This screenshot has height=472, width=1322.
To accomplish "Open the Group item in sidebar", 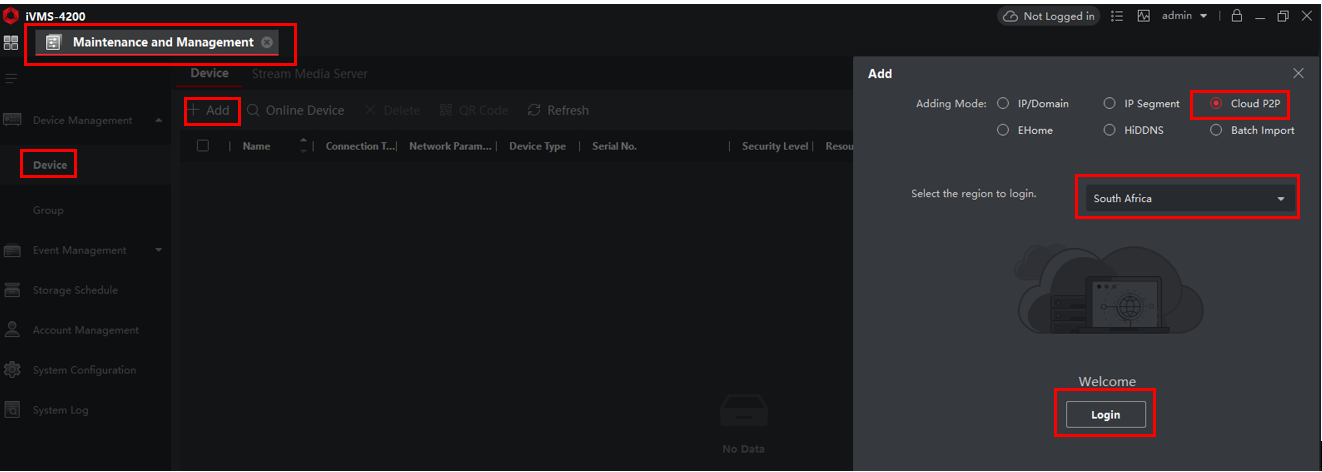I will 48,210.
